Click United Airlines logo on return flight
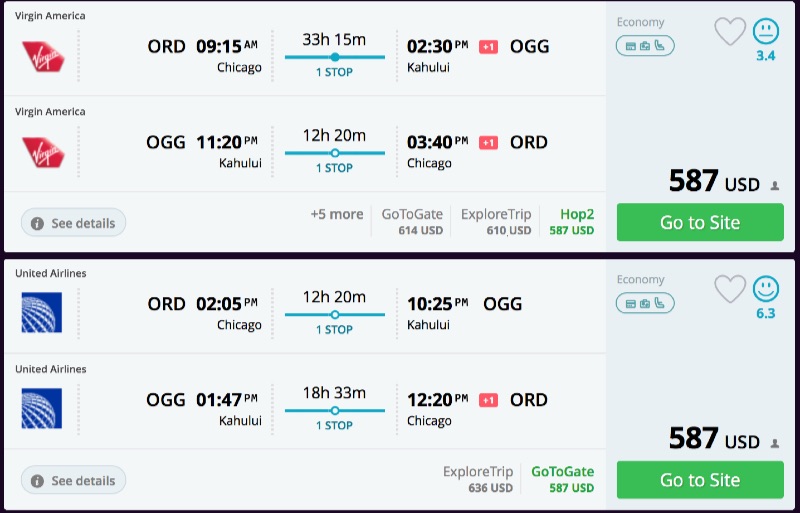 click(42, 409)
